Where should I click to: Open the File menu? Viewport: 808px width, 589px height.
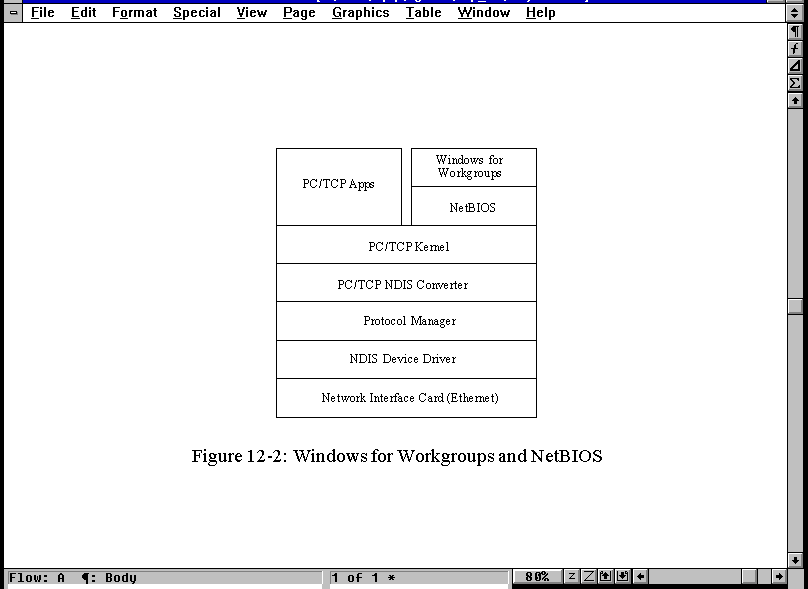42,13
